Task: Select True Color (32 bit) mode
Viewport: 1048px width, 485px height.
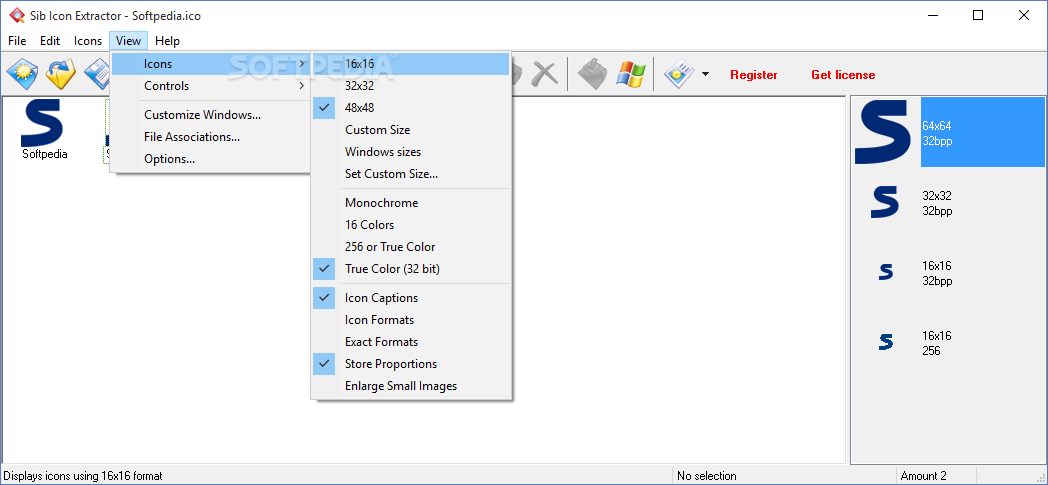Action: (x=411, y=269)
